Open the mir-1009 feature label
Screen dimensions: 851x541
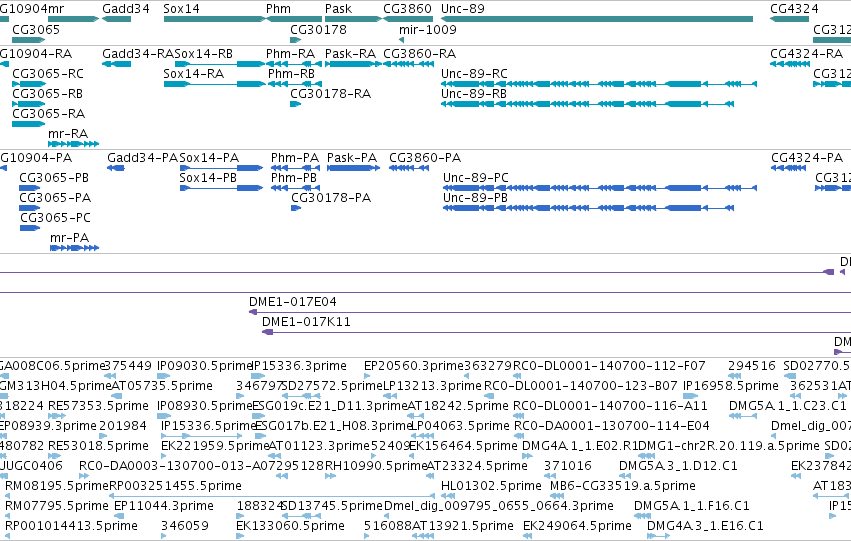[428, 29]
